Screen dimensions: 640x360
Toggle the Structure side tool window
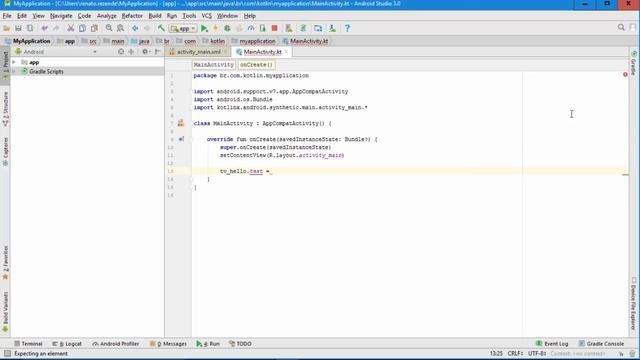[5, 109]
